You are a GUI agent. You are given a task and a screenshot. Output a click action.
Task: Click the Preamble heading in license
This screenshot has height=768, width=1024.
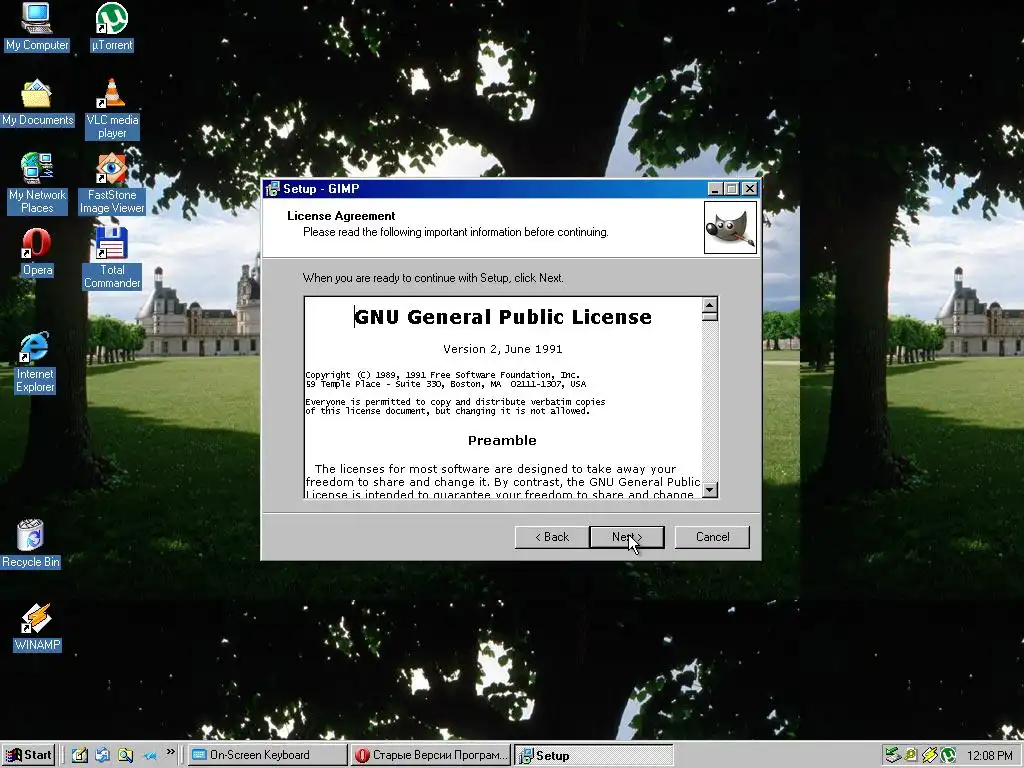click(x=502, y=440)
